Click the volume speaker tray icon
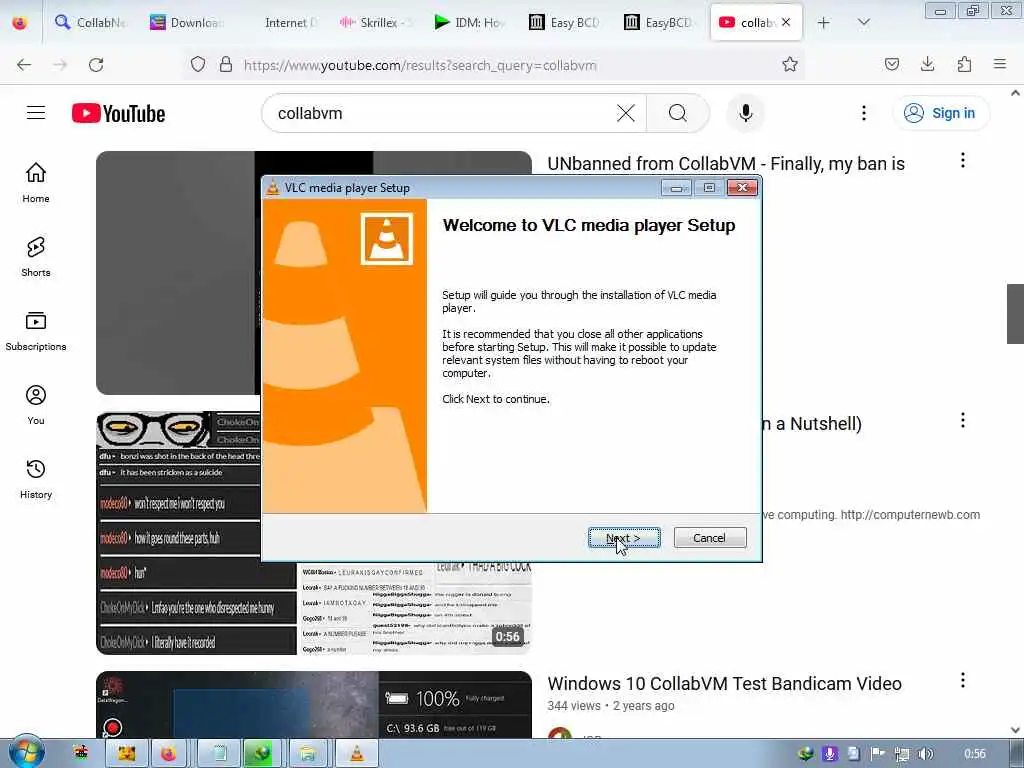 click(x=925, y=754)
